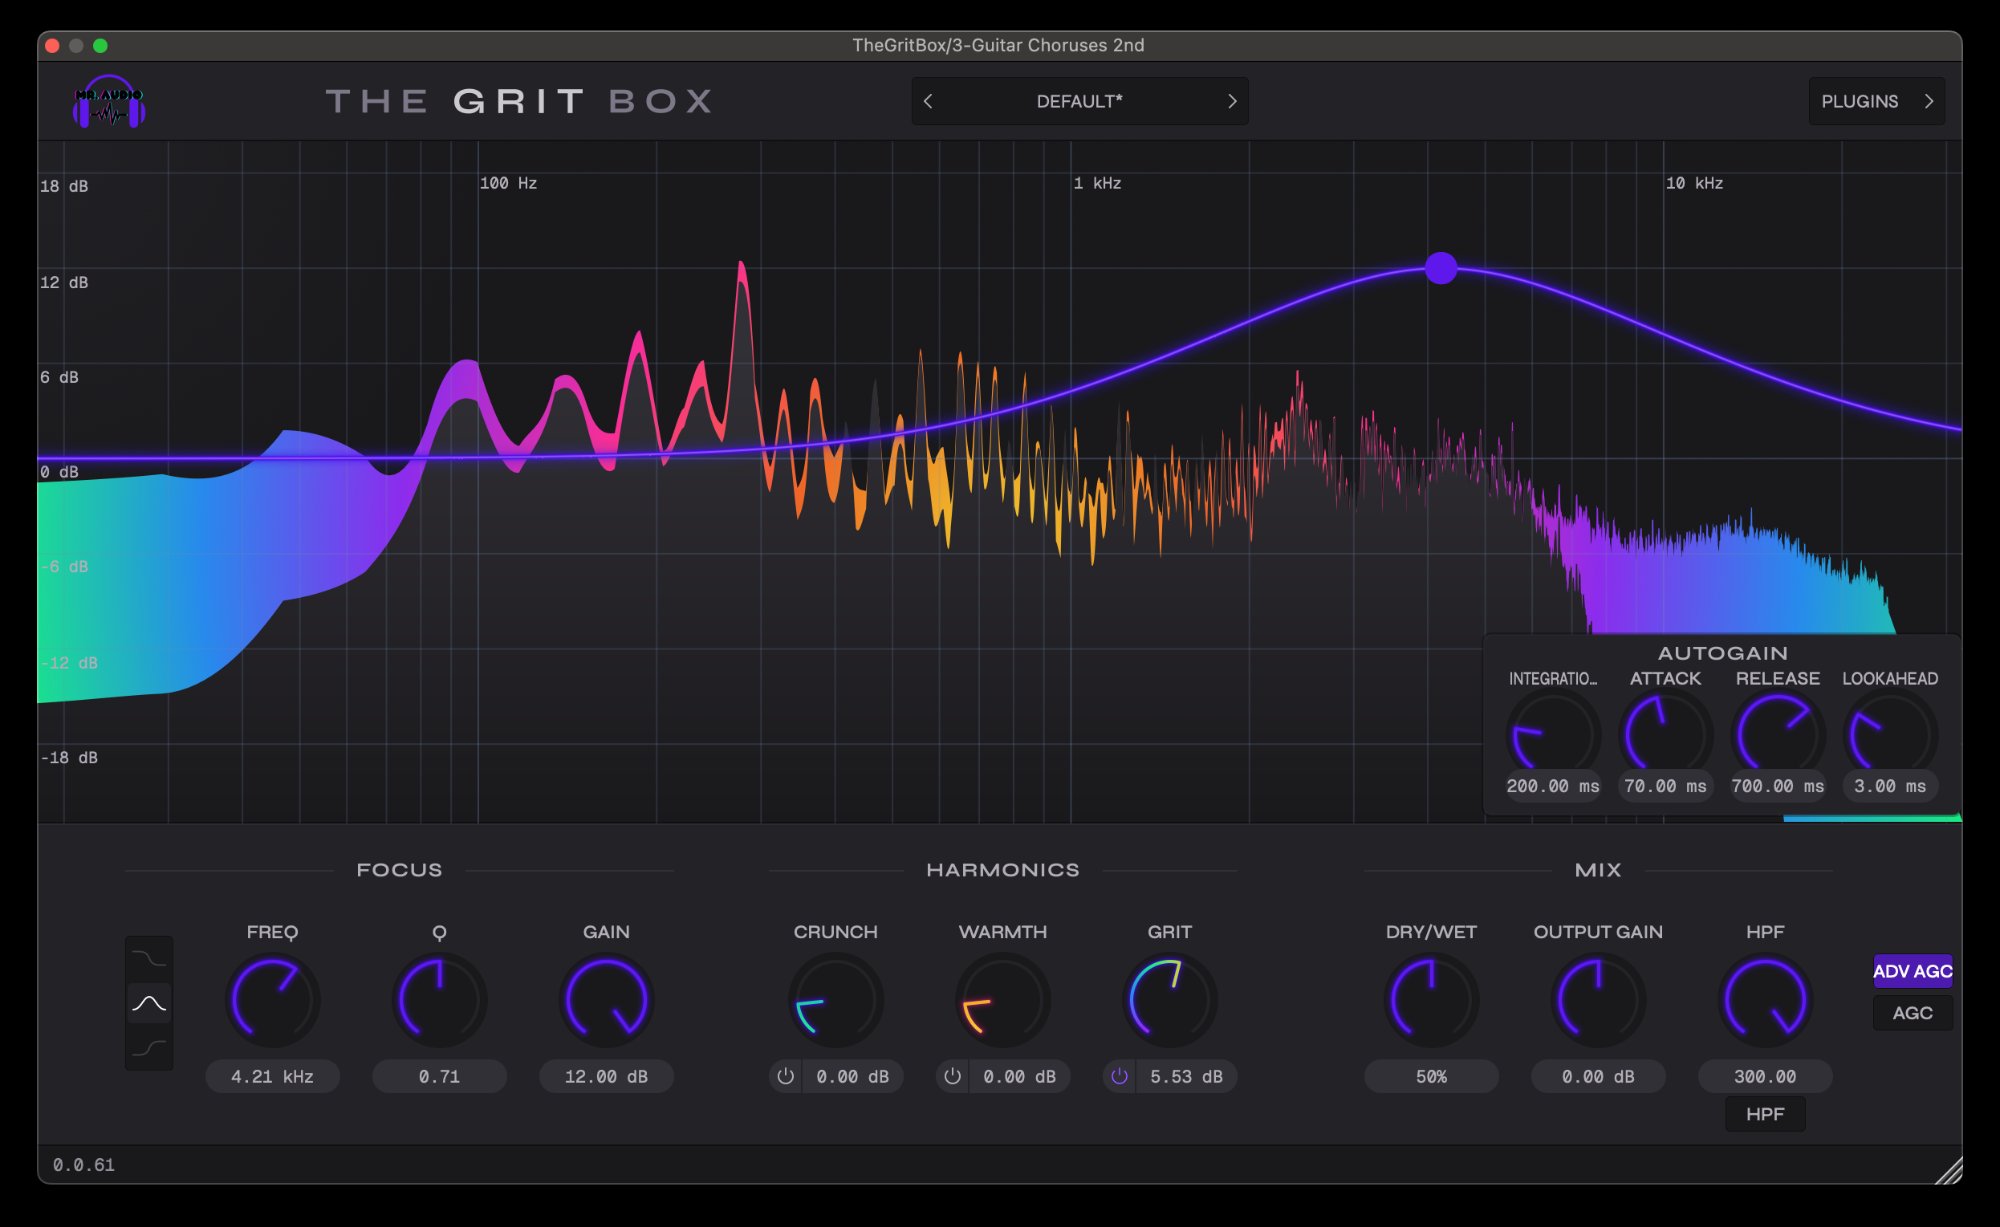Enable the WARMTH power toggle

[951, 1077]
